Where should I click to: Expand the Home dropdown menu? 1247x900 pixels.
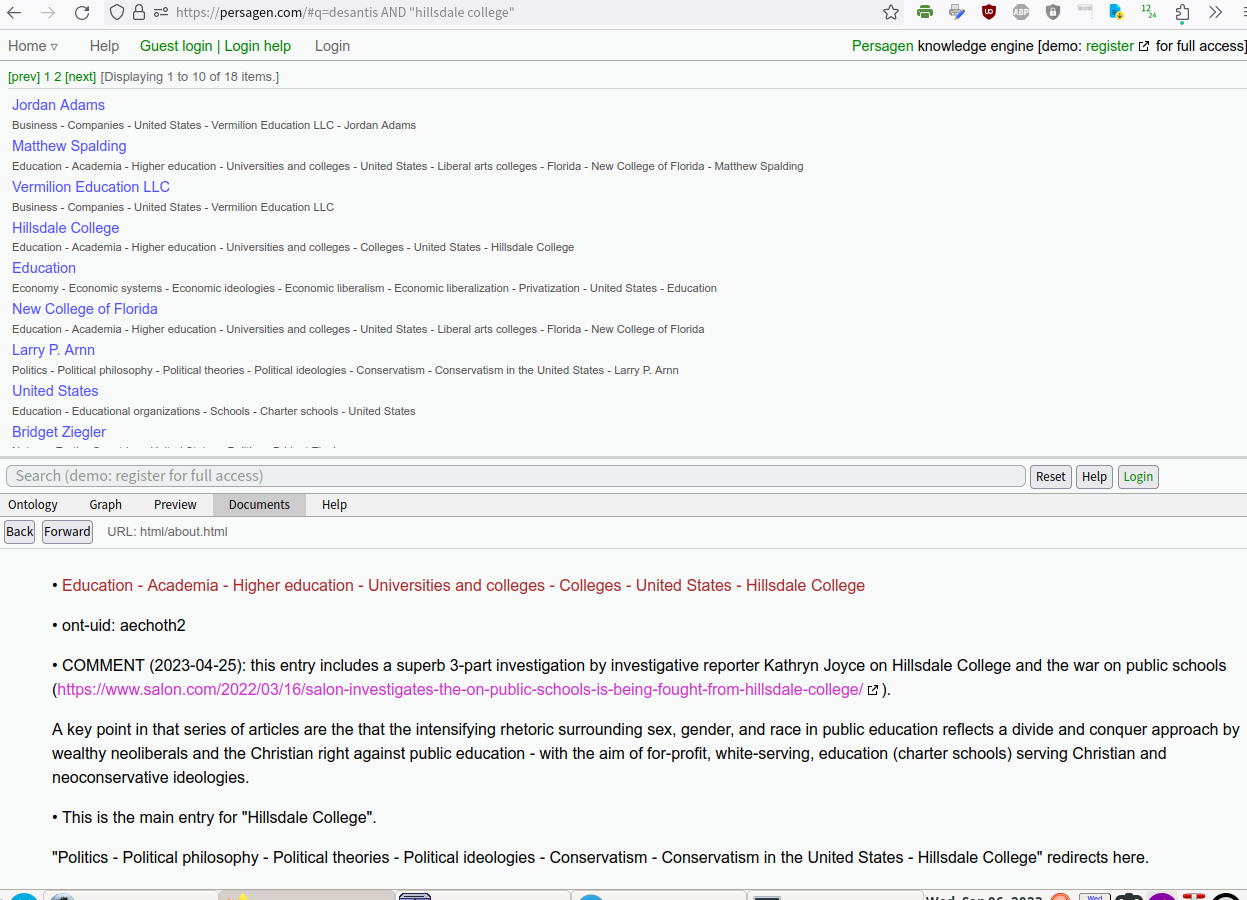(33, 46)
